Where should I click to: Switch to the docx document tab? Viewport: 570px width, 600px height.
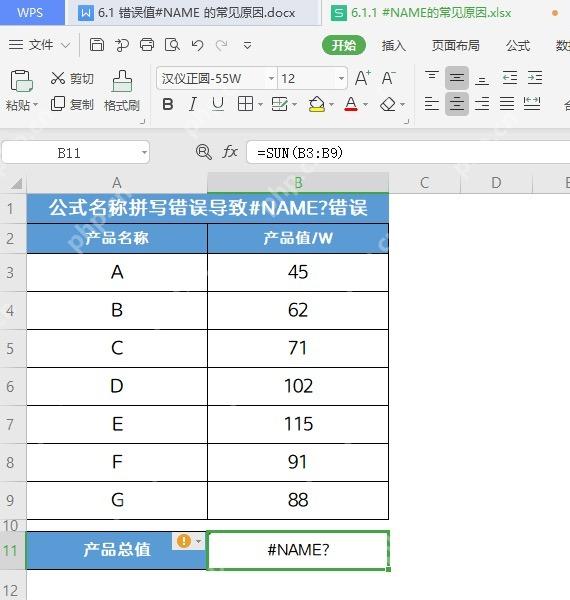click(193, 13)
